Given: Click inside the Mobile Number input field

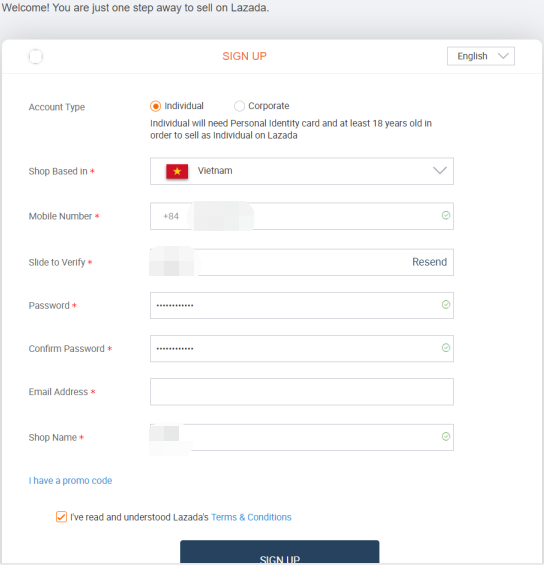Looking at the screenshot, I should 302,216.
